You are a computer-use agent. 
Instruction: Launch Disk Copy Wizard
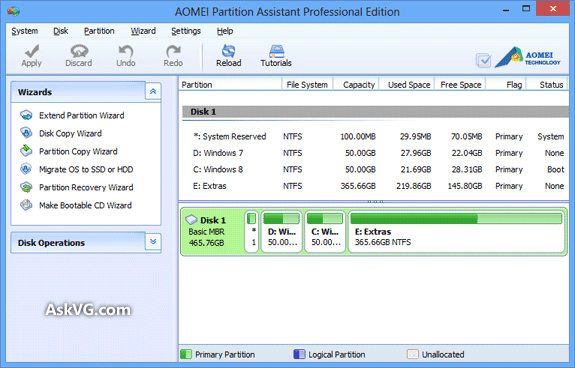coord(70,133)
